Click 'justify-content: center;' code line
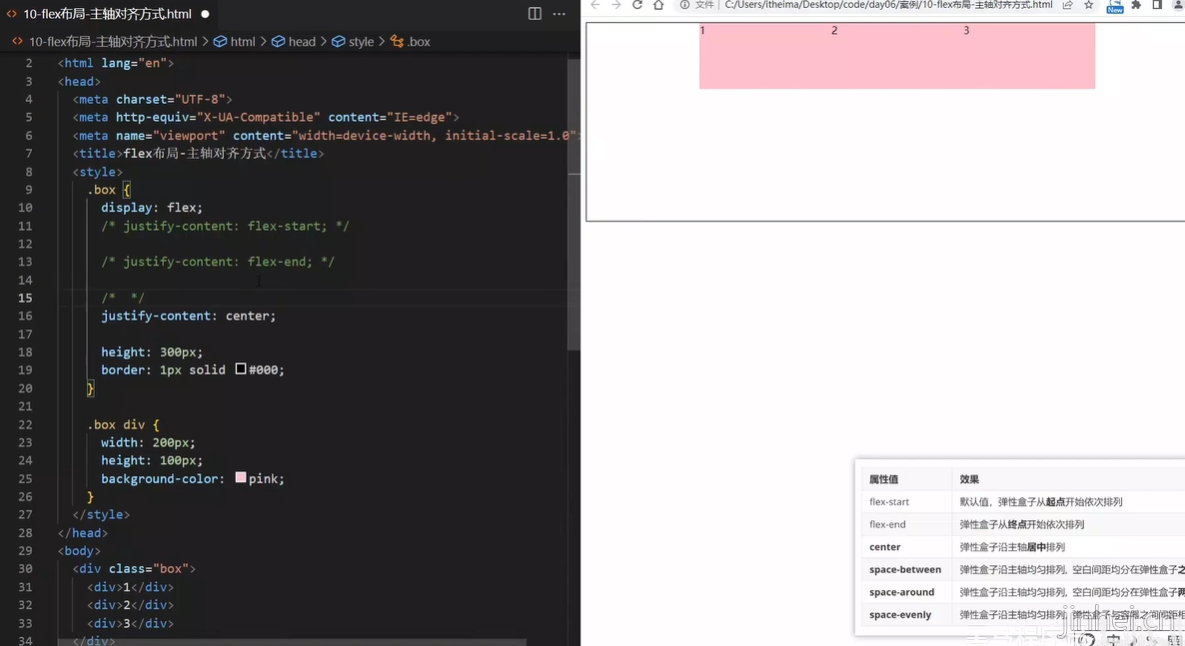Screen dimensions: 1185x646 pos(189,316)
